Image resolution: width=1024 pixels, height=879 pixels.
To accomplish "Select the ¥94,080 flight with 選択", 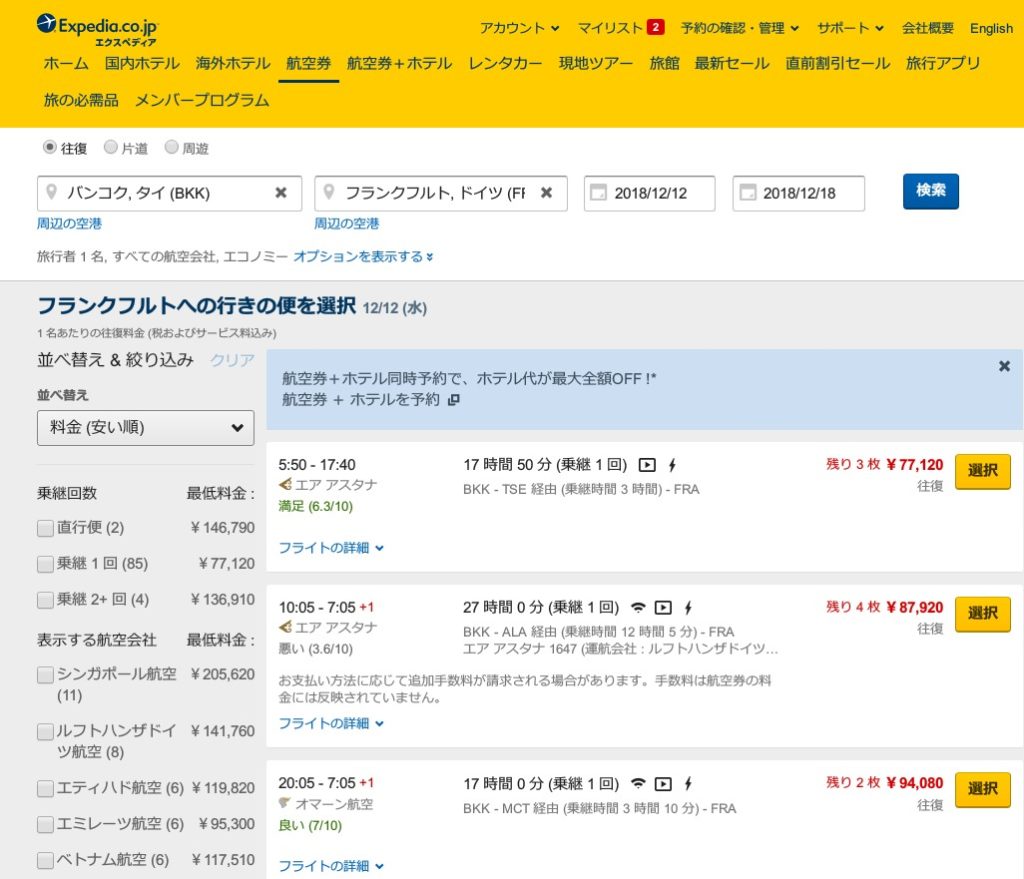I will (982, 790).
